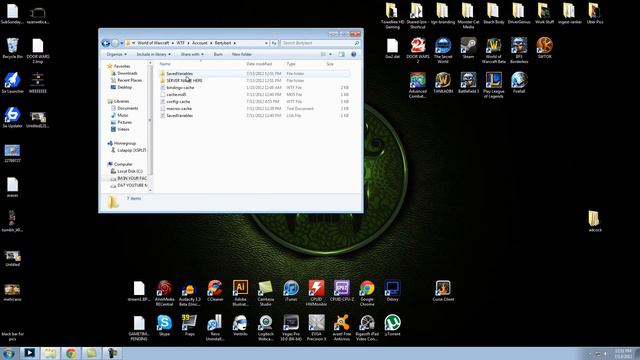Image resolution: width=640 pixels, height=360 pixels.
Task: Go back with Explorer Back button
Action: 106,43
